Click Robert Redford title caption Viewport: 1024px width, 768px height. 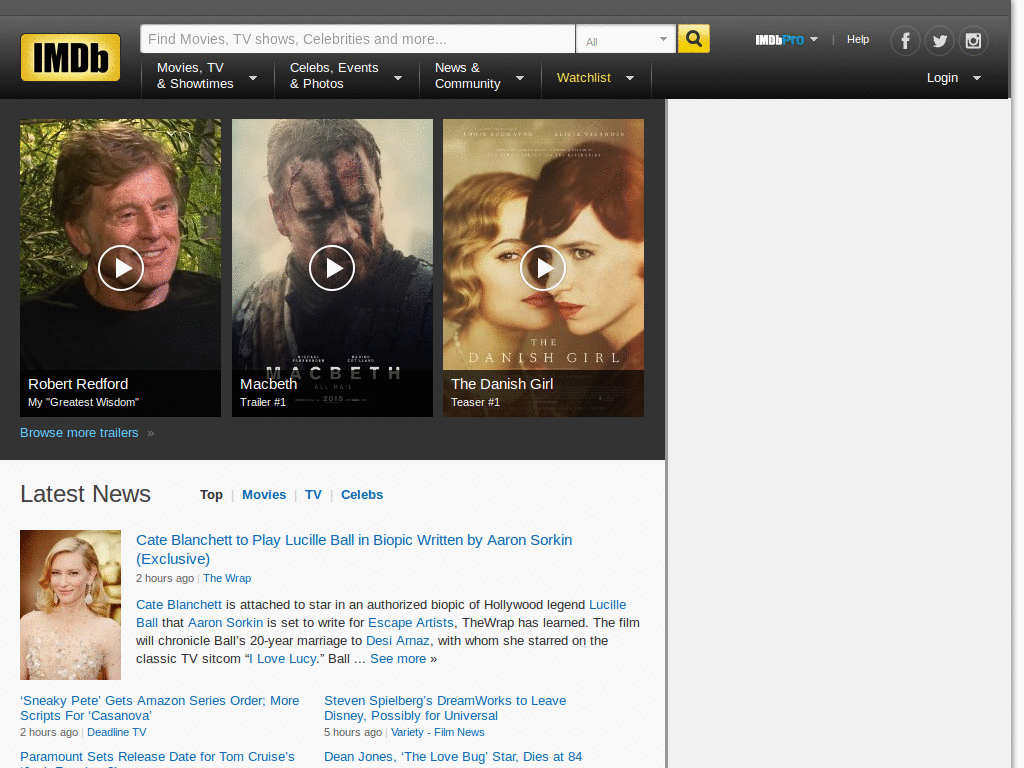tap(78, 384)
